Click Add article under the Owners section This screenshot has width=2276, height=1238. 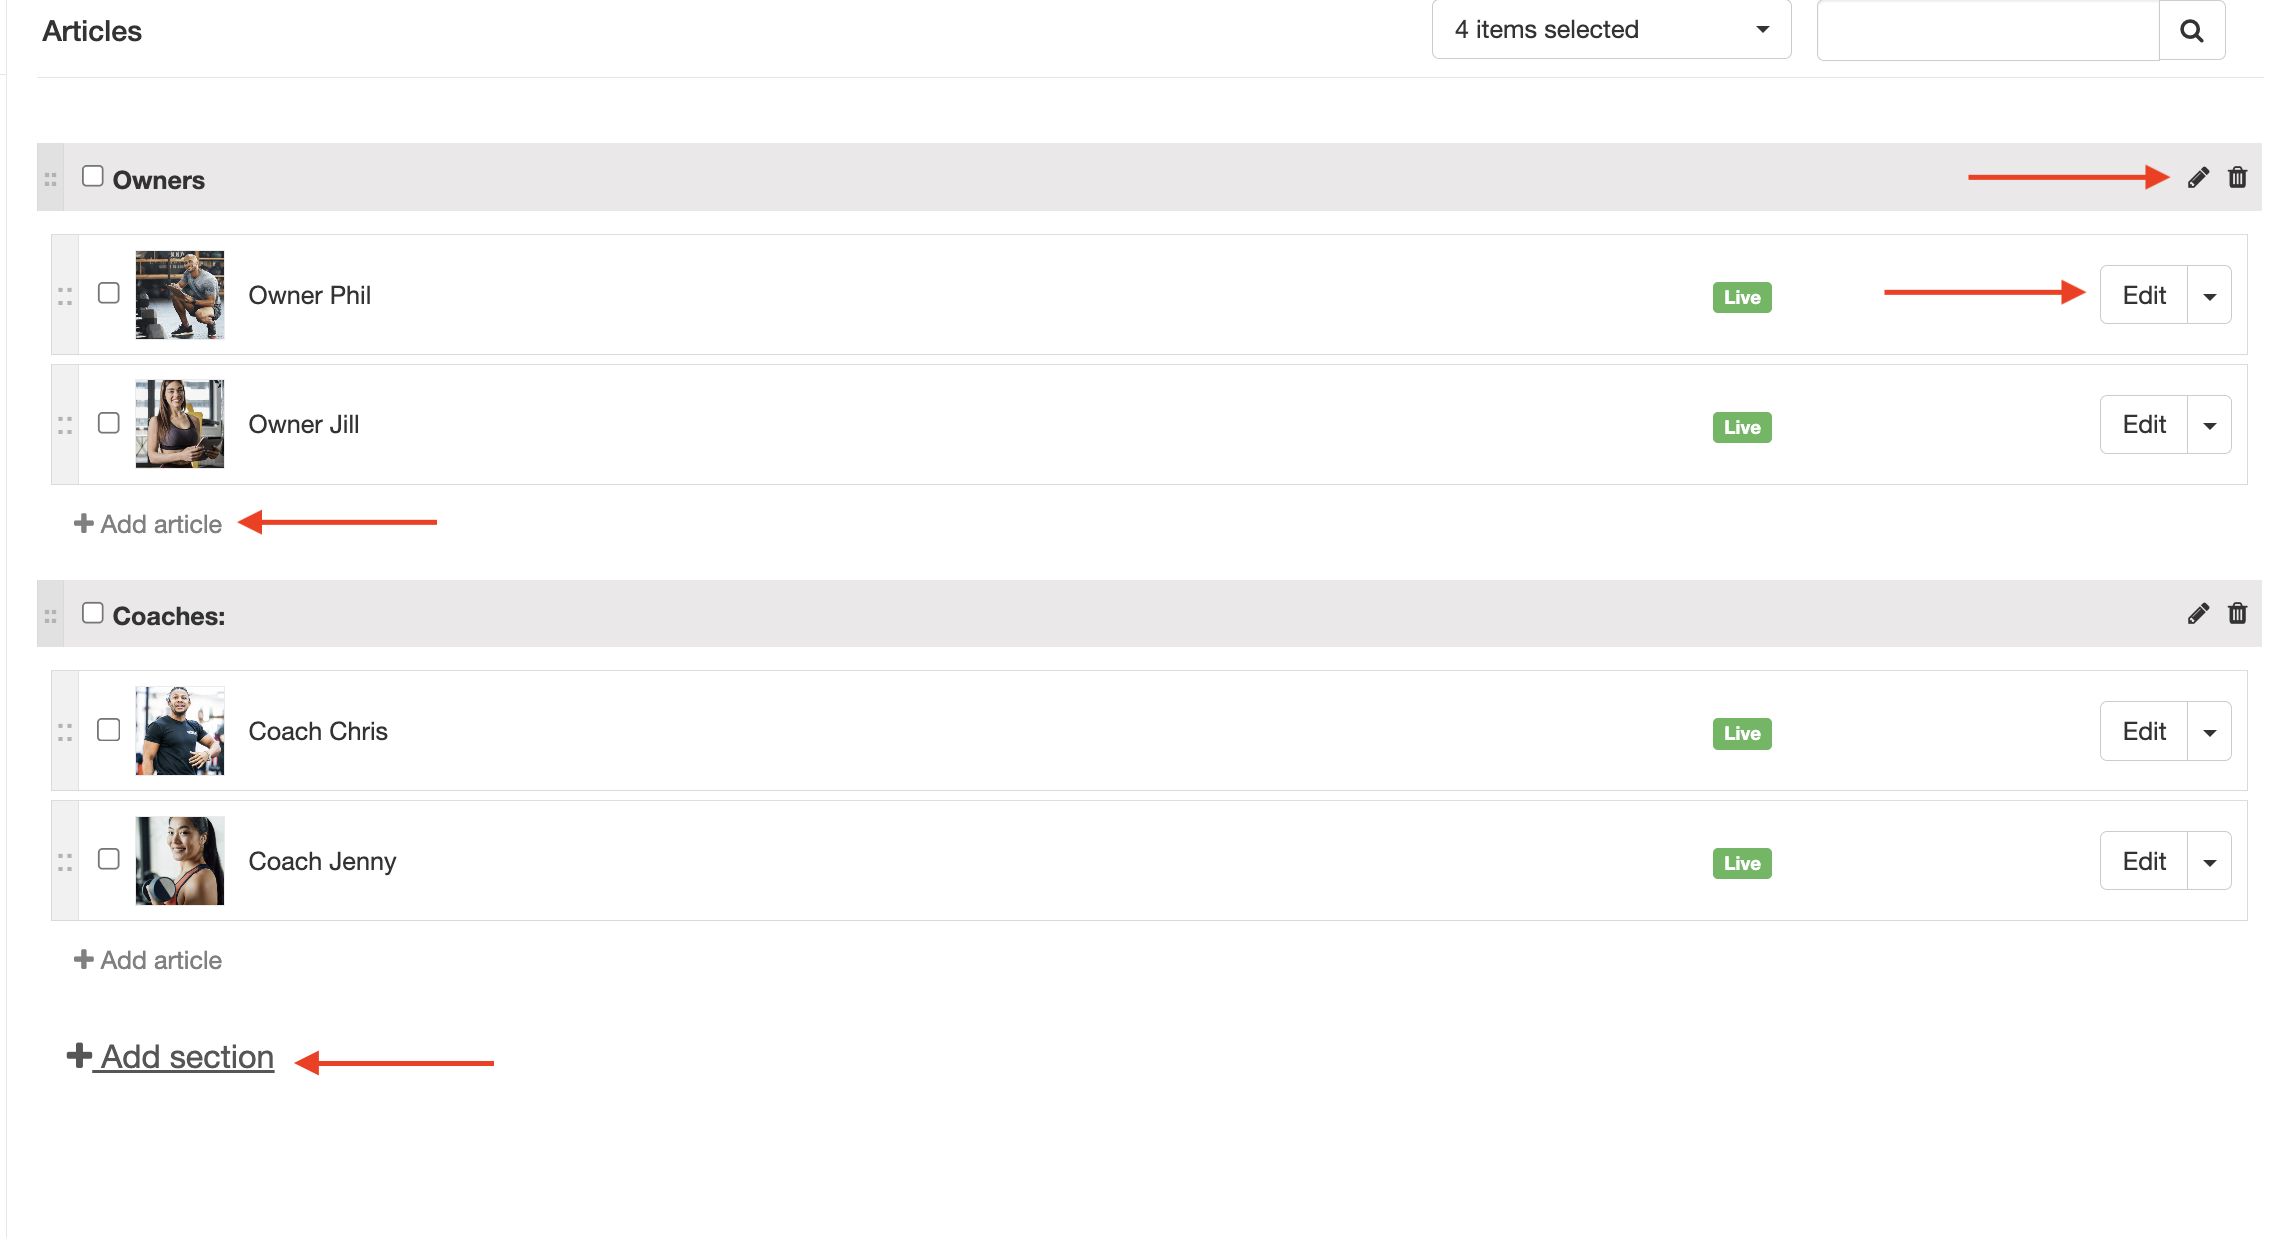tap(148, 524)
